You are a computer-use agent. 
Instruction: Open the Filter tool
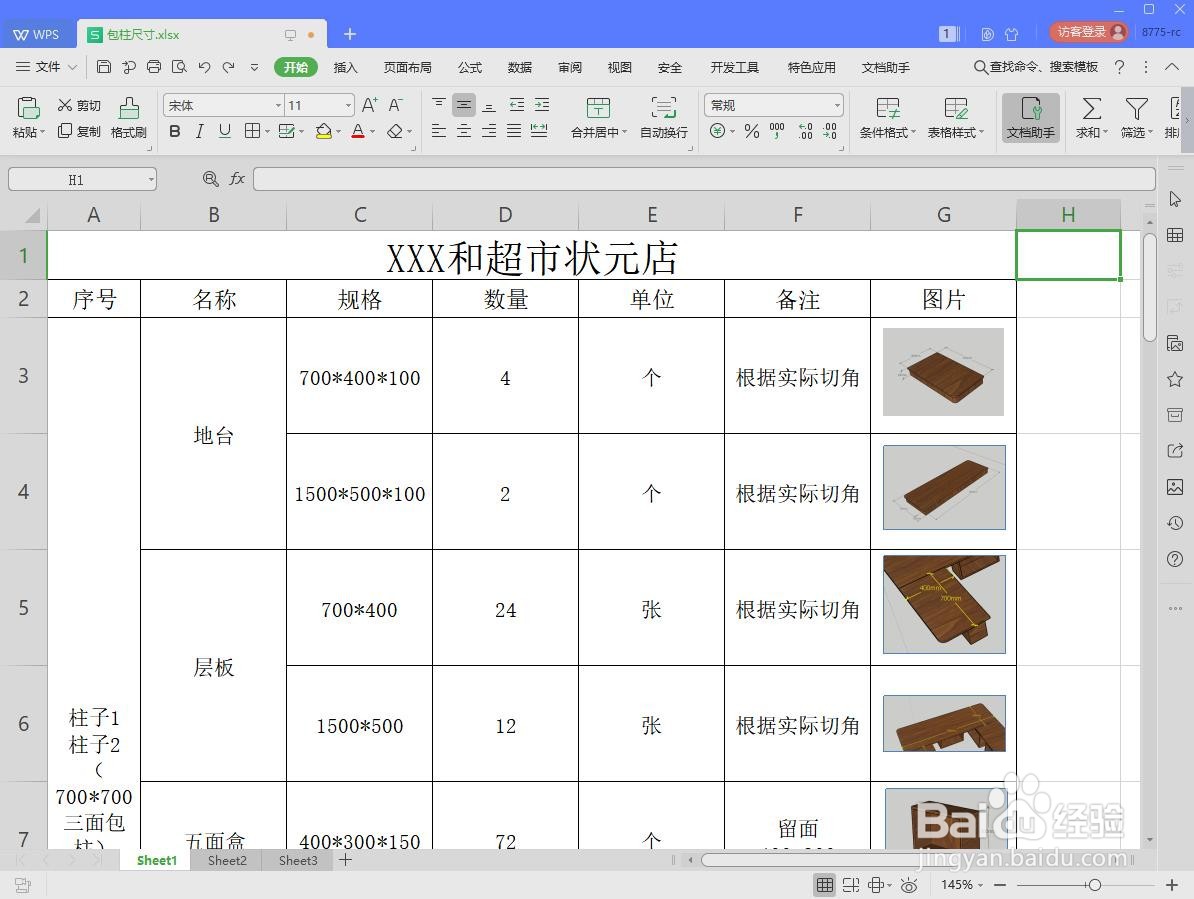click(1136, 117)
